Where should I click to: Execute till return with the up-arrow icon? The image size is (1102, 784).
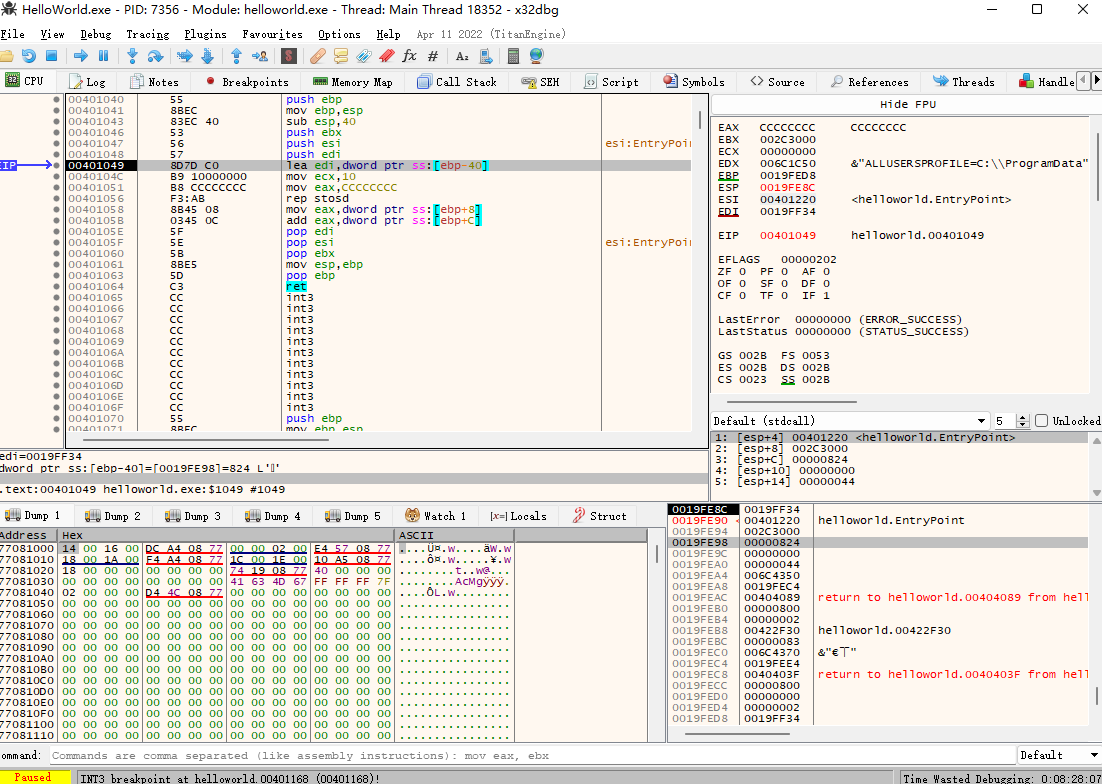click(x=237, y=56)
